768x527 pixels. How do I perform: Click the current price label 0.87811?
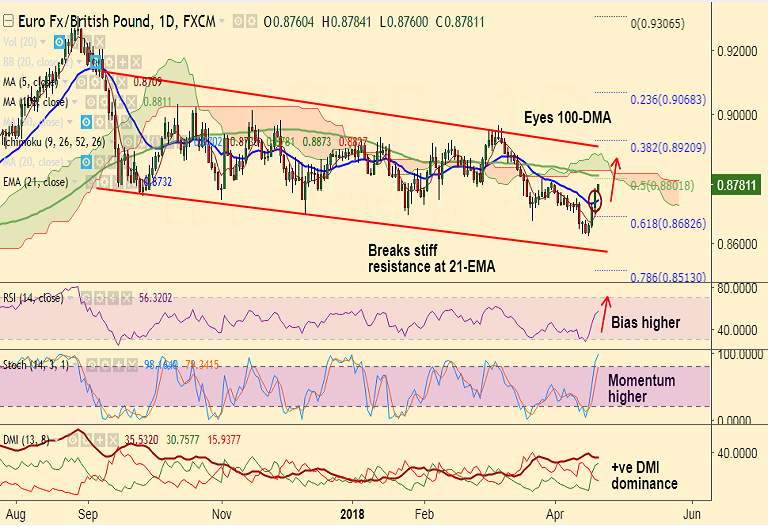(736, 185)
